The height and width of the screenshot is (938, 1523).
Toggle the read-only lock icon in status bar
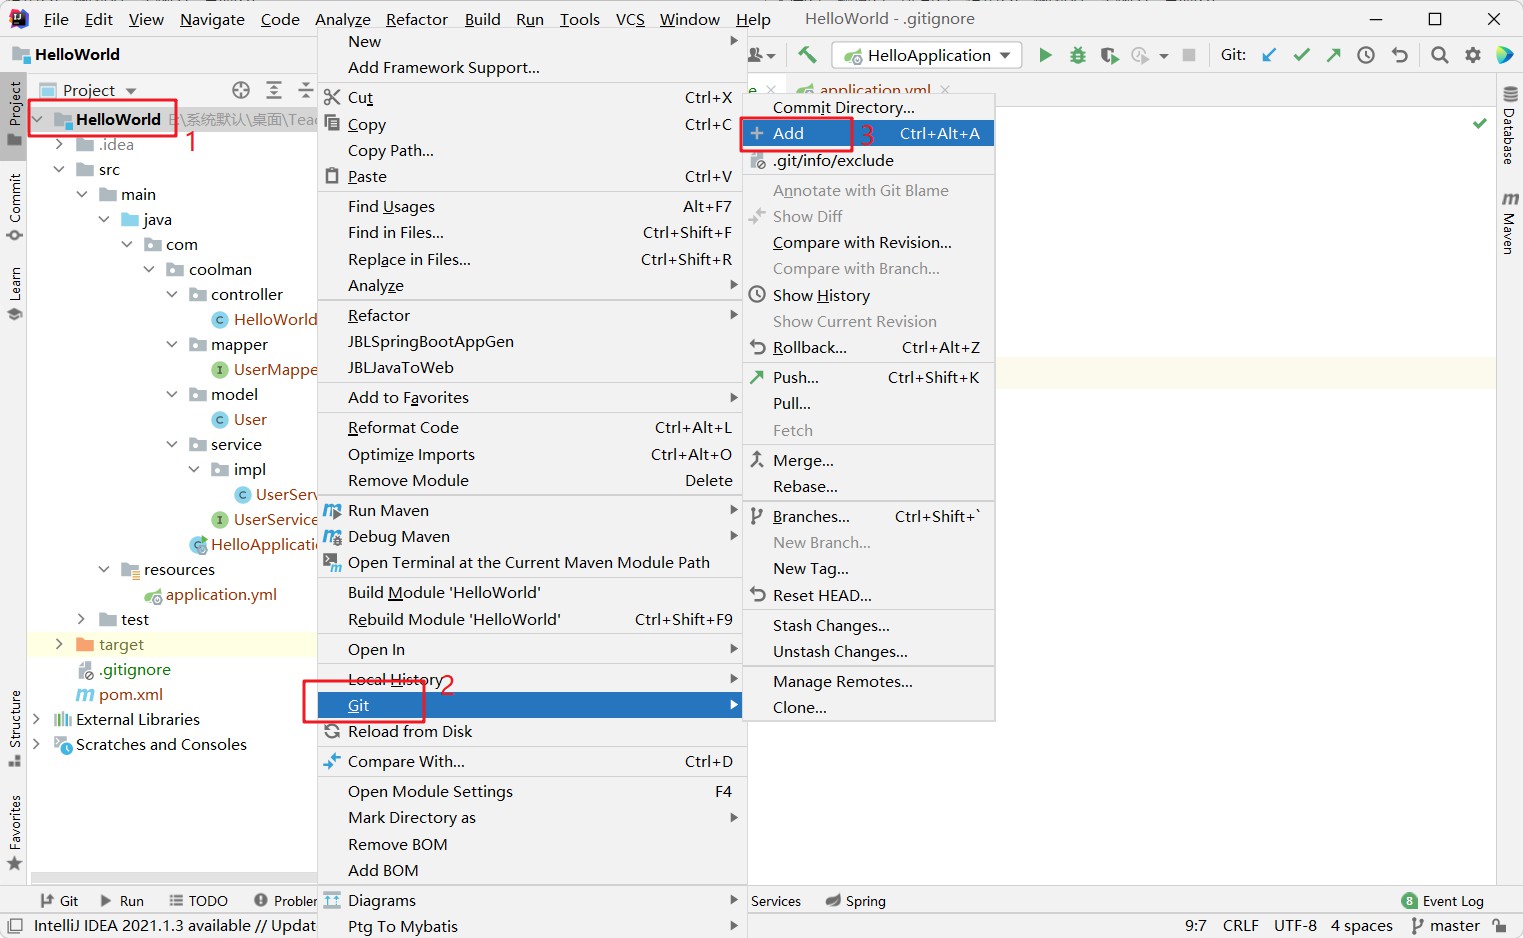pos(1499,926)
